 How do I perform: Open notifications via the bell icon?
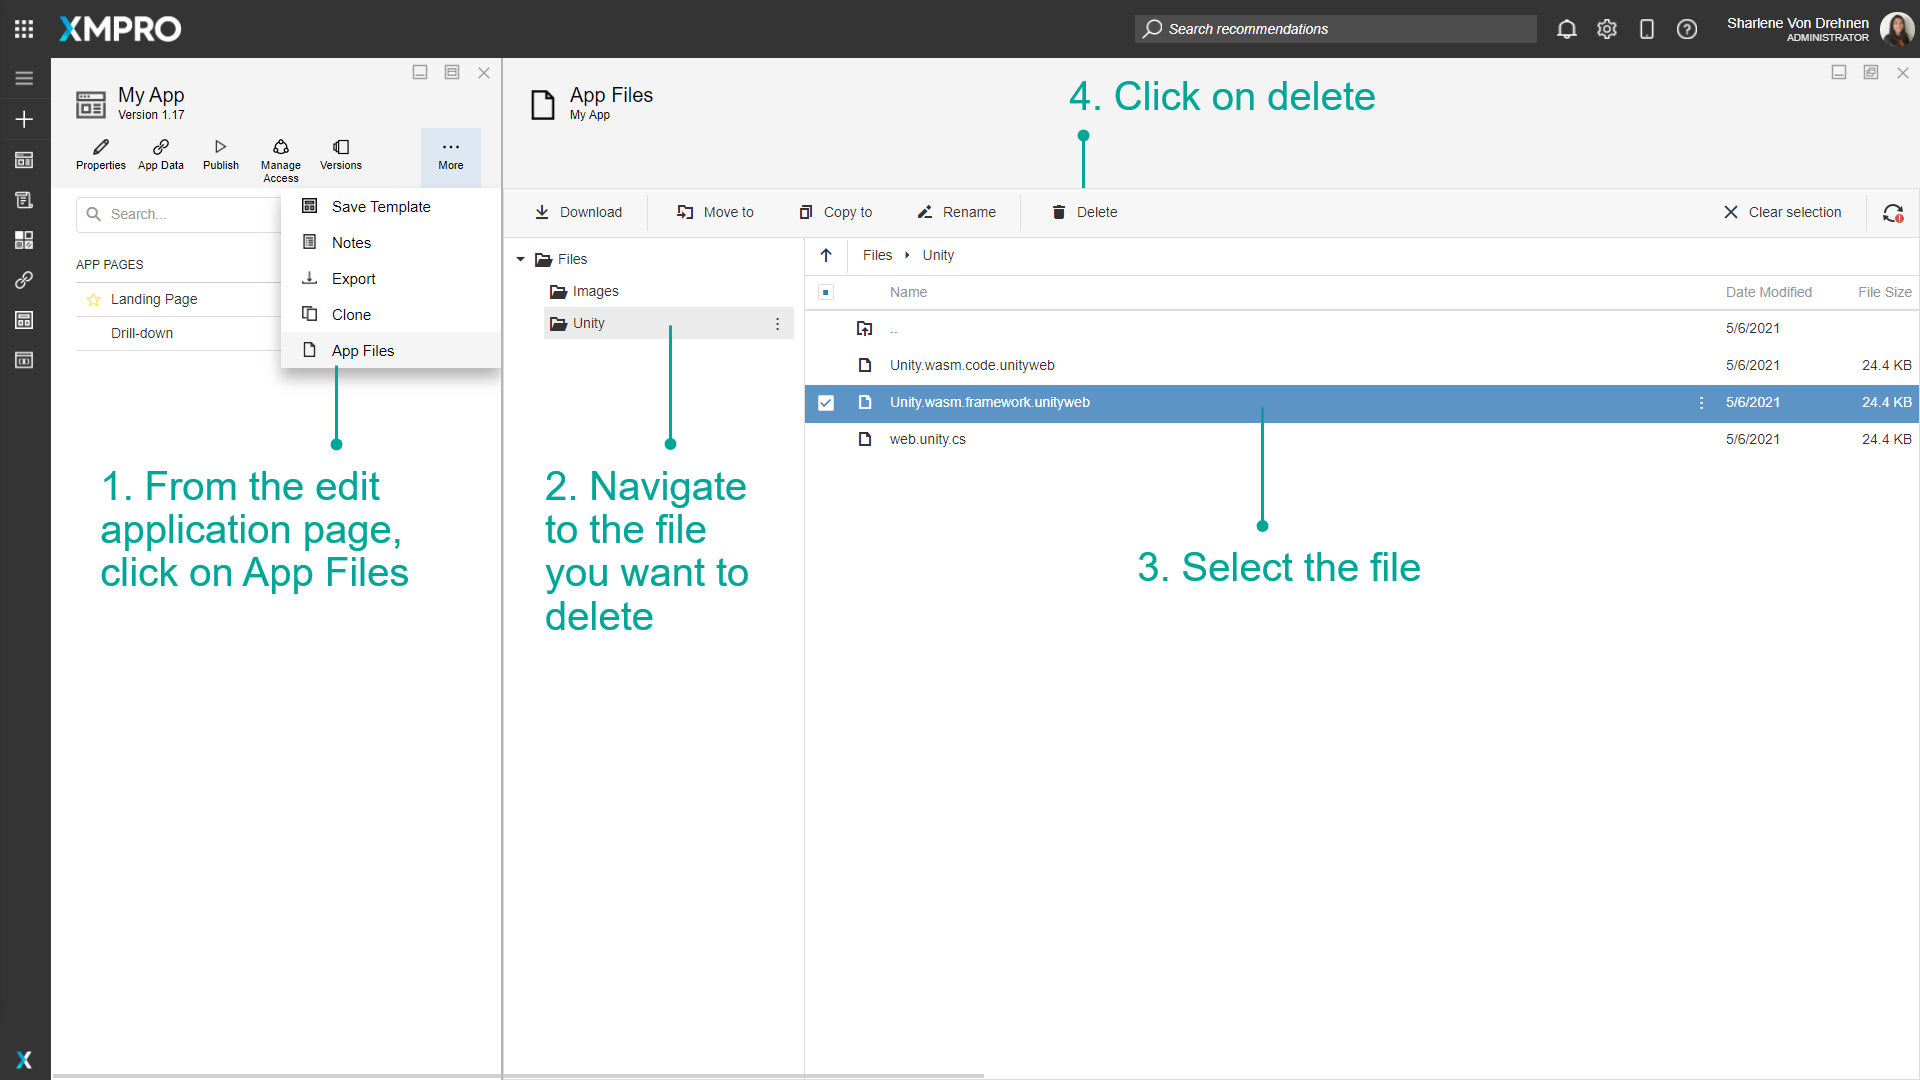1566,29
